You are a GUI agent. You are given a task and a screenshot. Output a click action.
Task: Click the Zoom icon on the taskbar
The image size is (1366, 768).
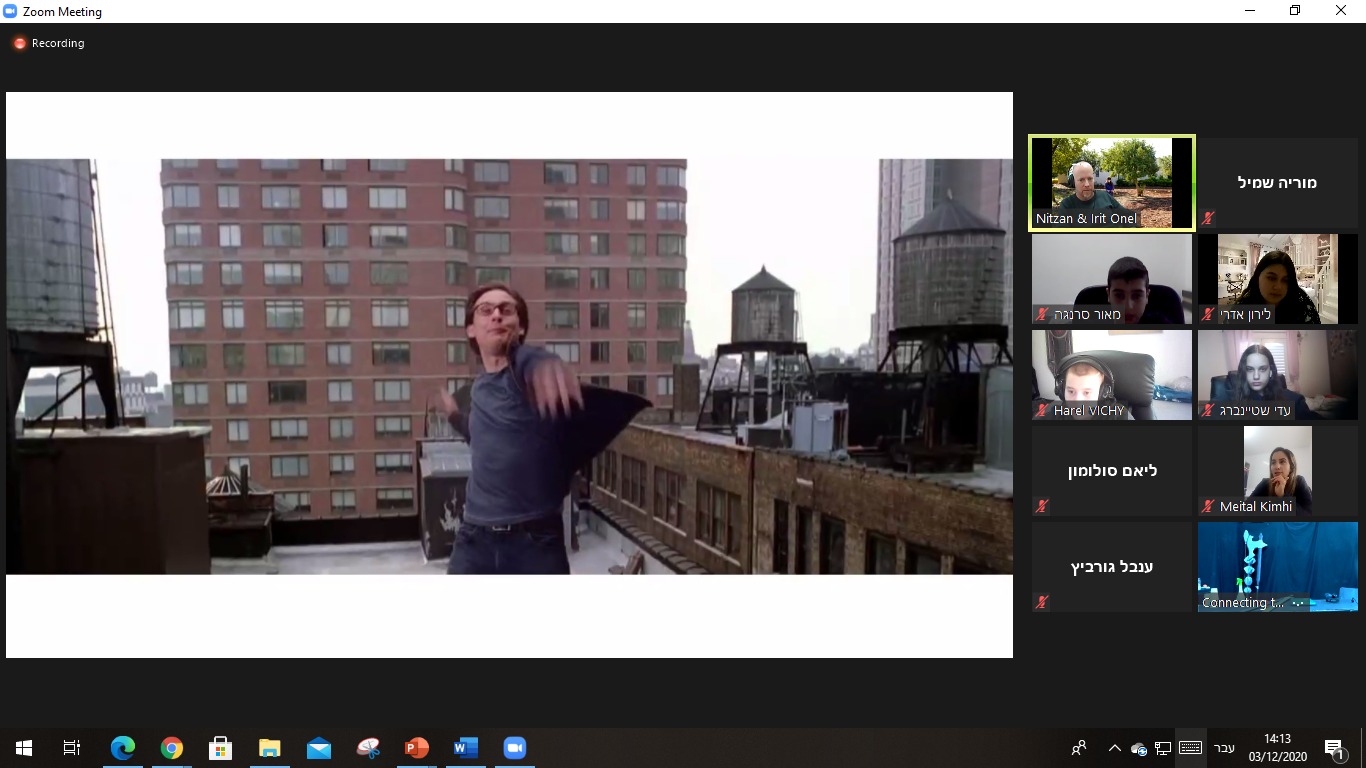coord(515,748)
